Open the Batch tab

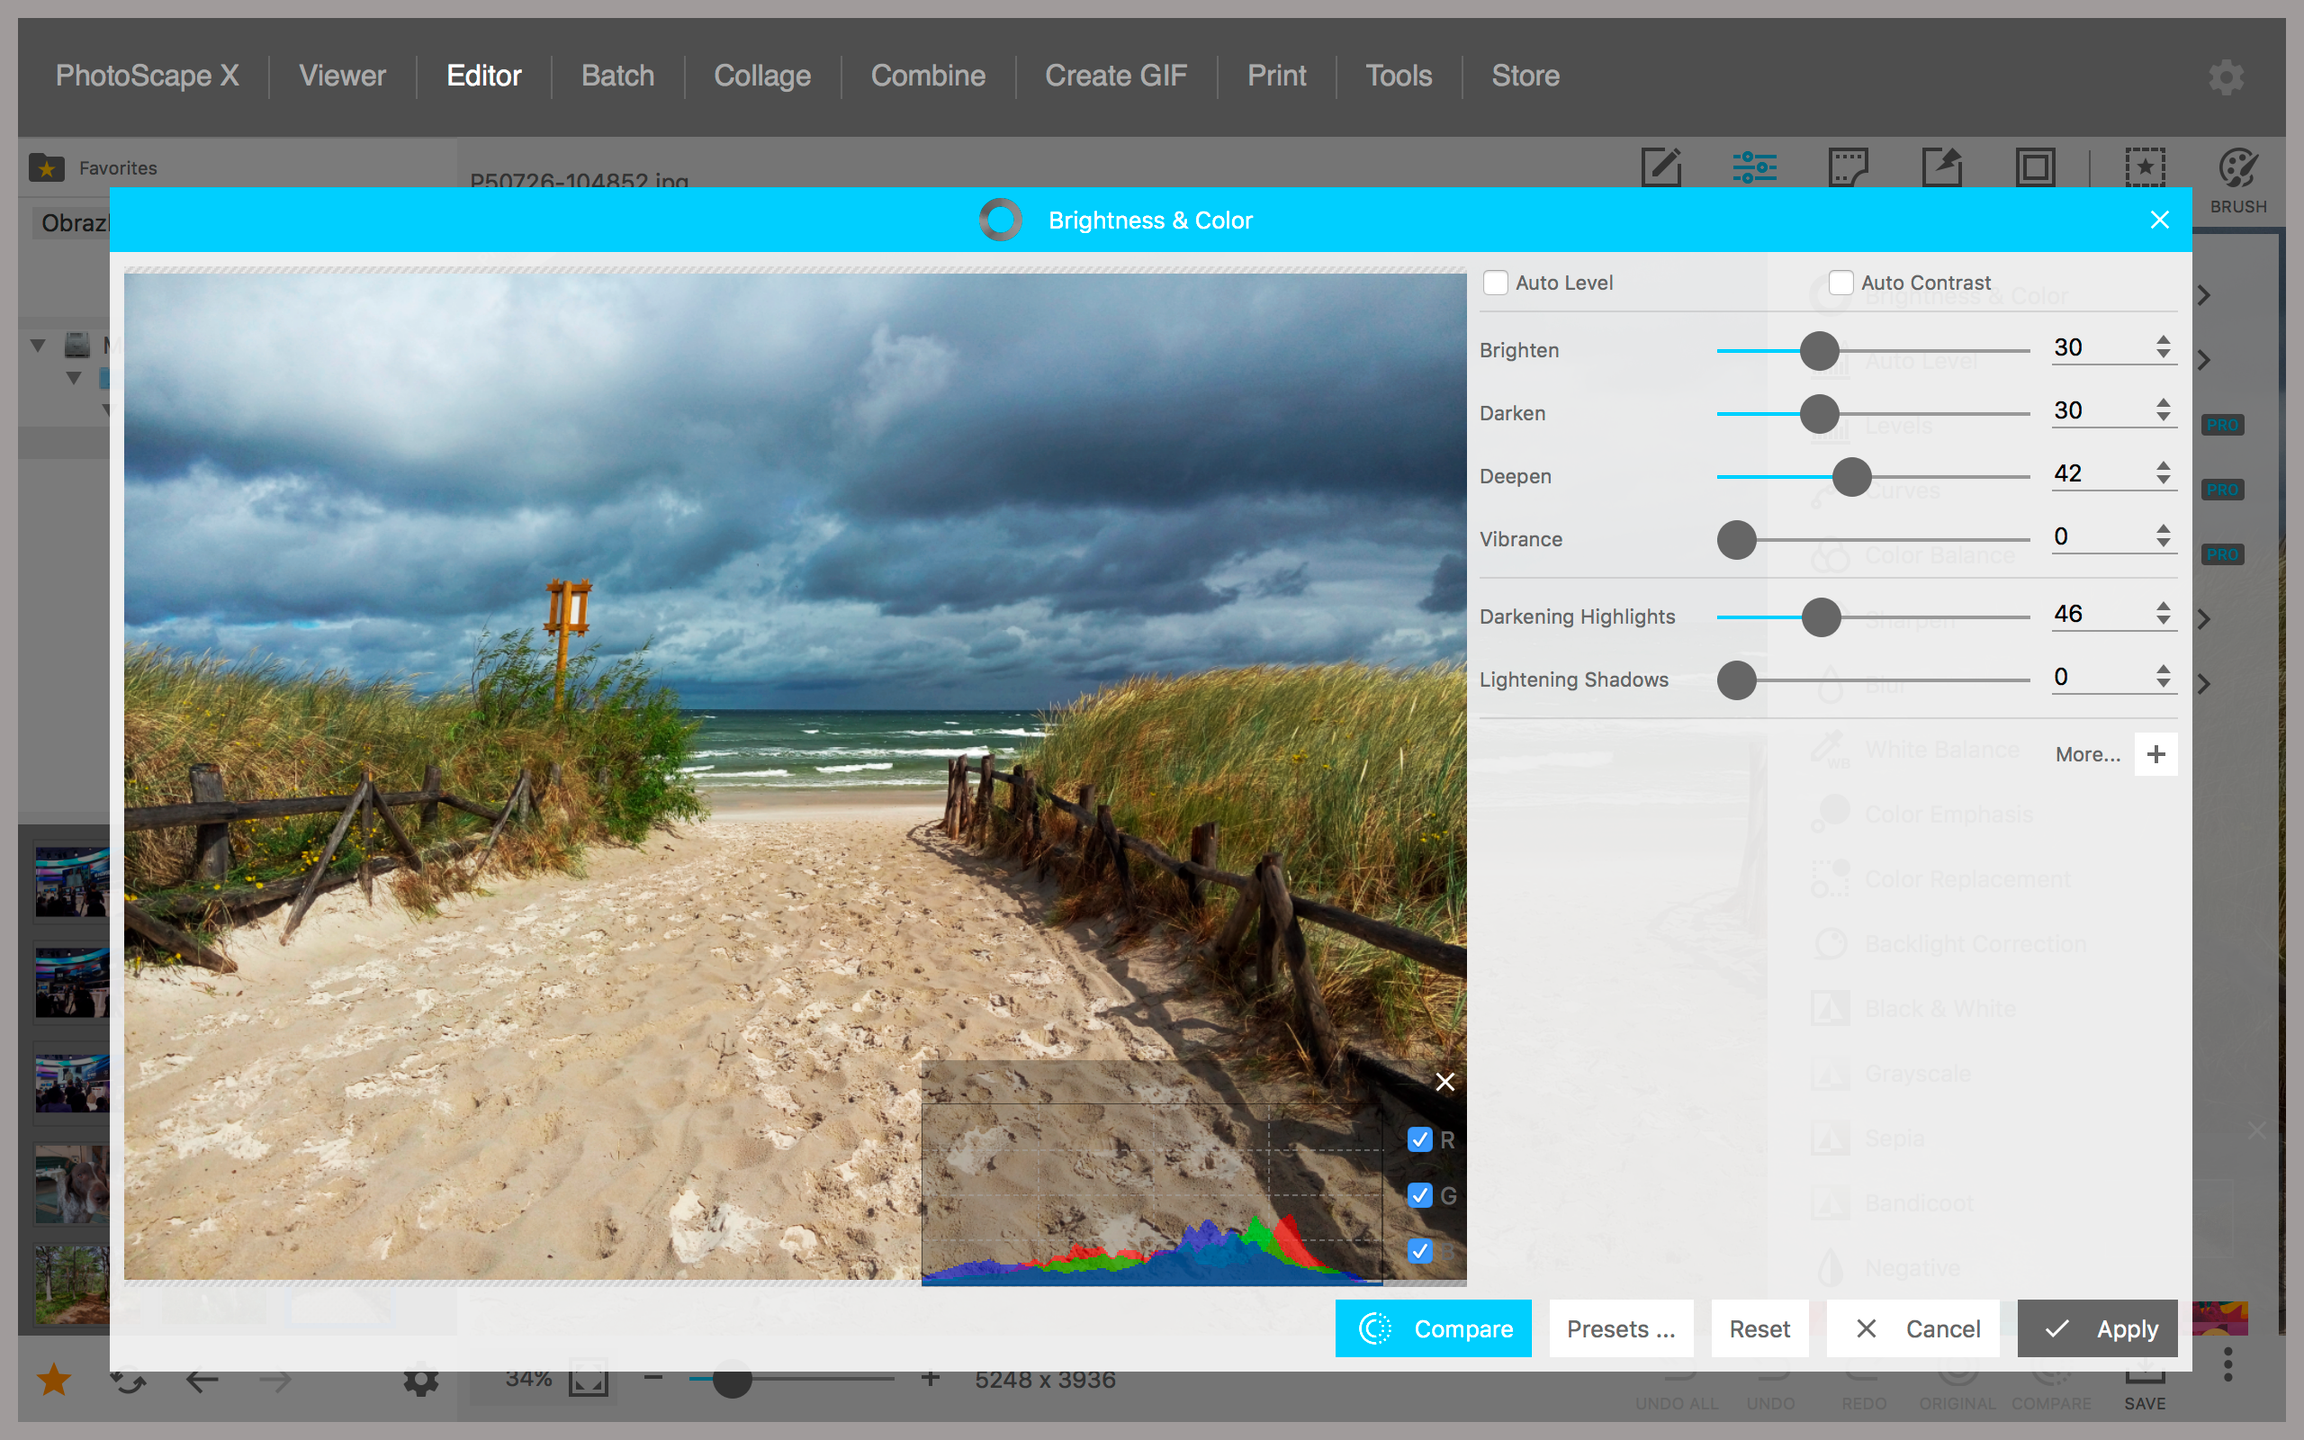click(x=618, y=76)
